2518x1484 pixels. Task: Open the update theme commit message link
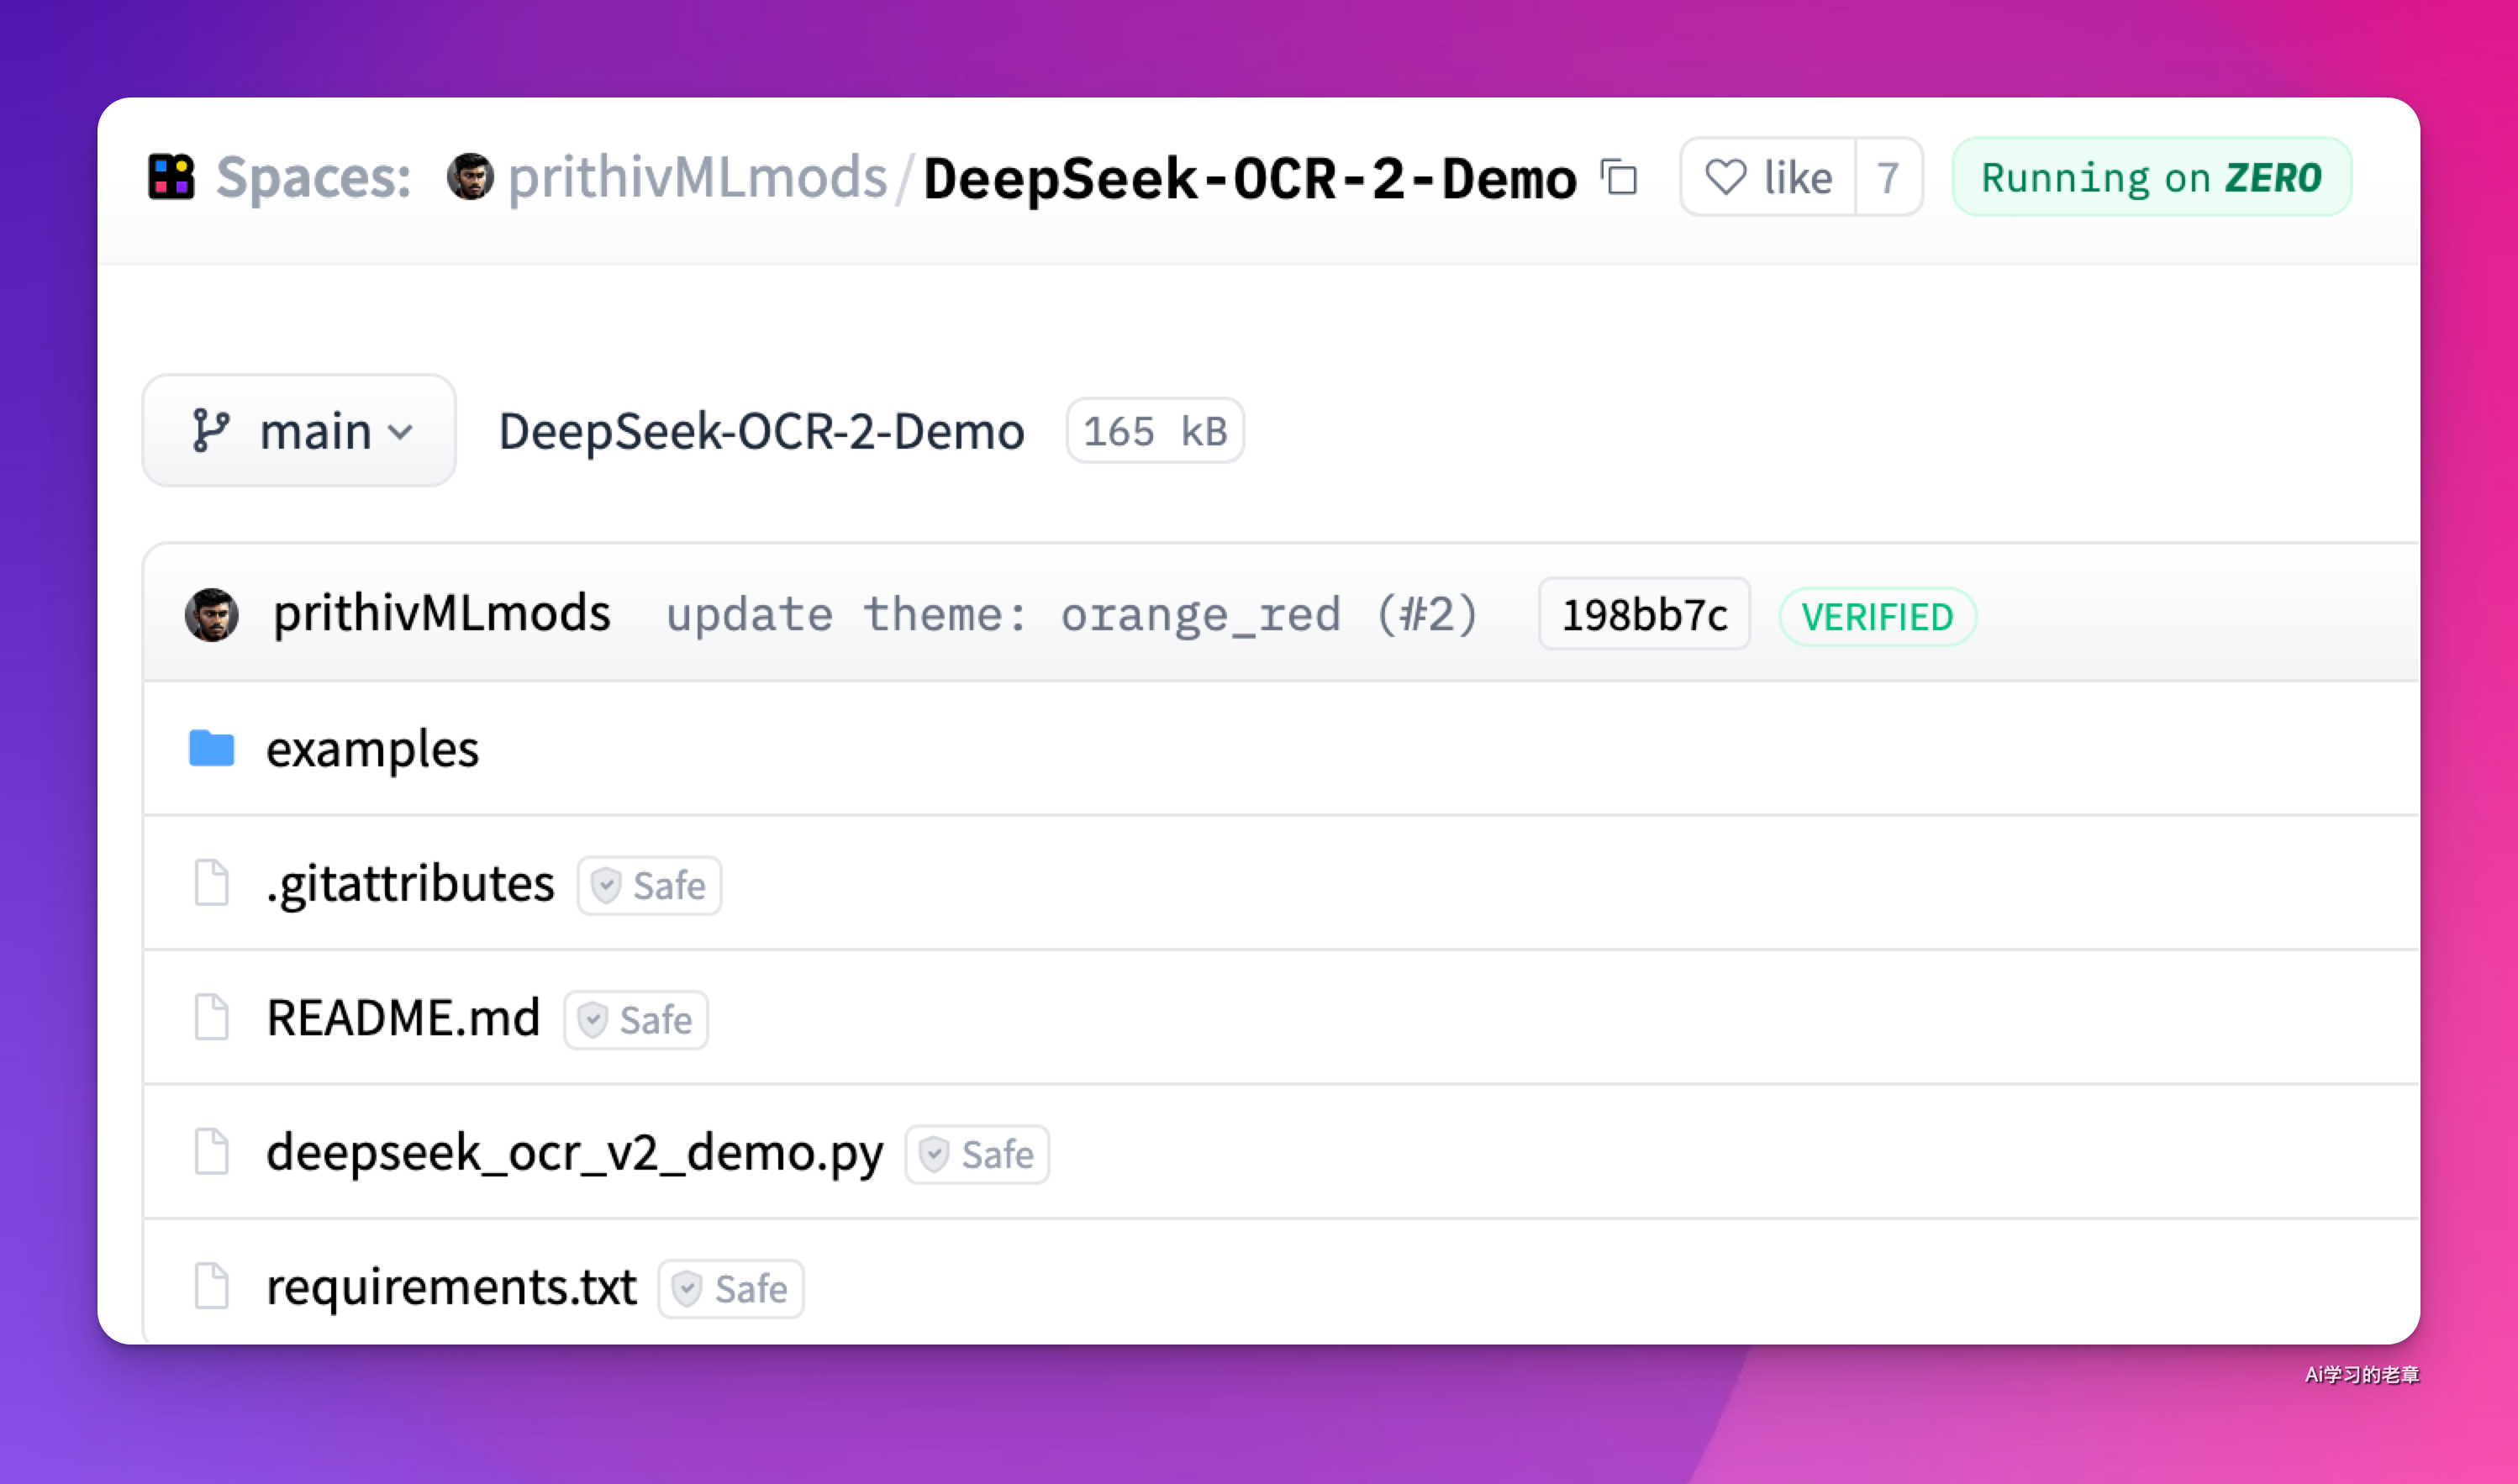click(1071, 614)
